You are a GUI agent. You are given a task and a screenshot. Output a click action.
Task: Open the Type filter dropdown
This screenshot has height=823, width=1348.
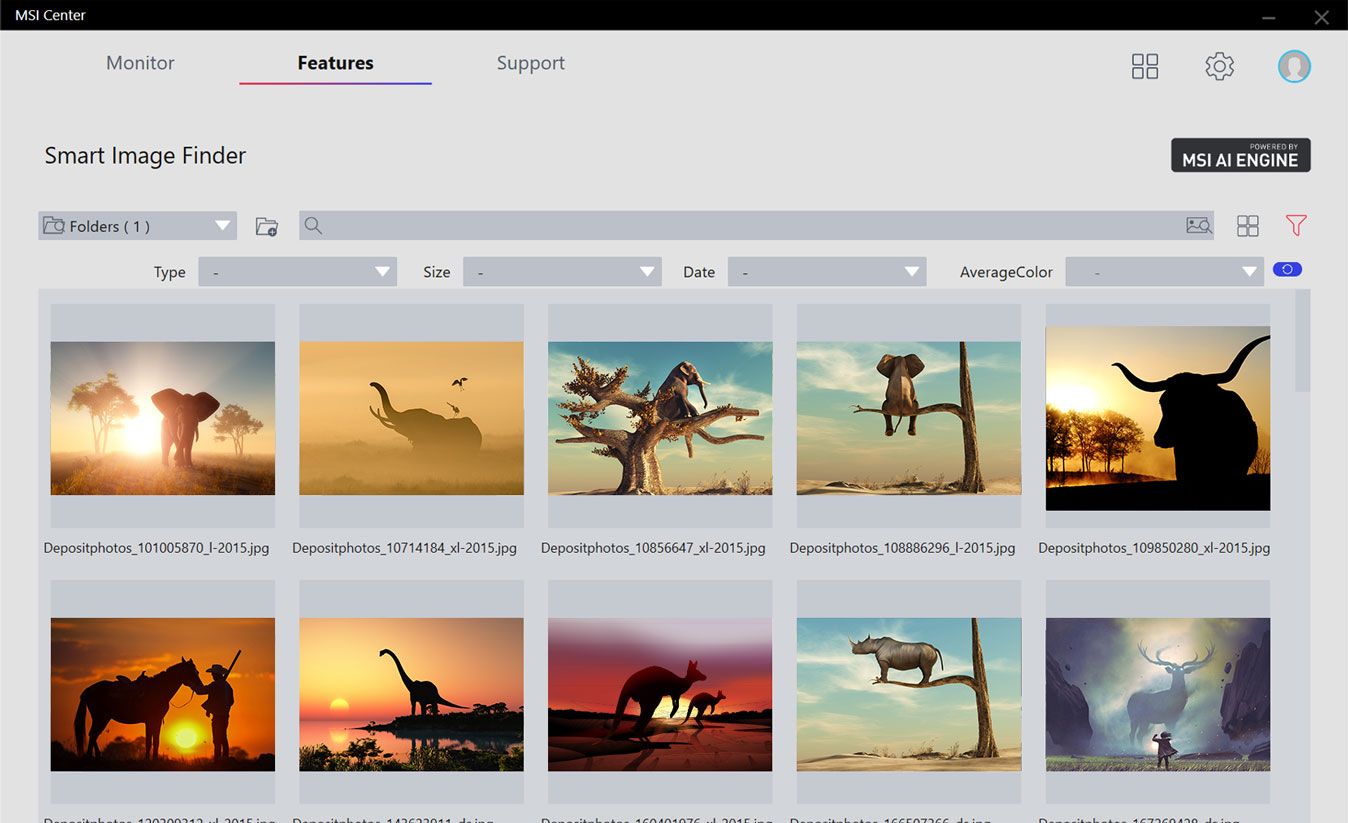coord(298,272)
